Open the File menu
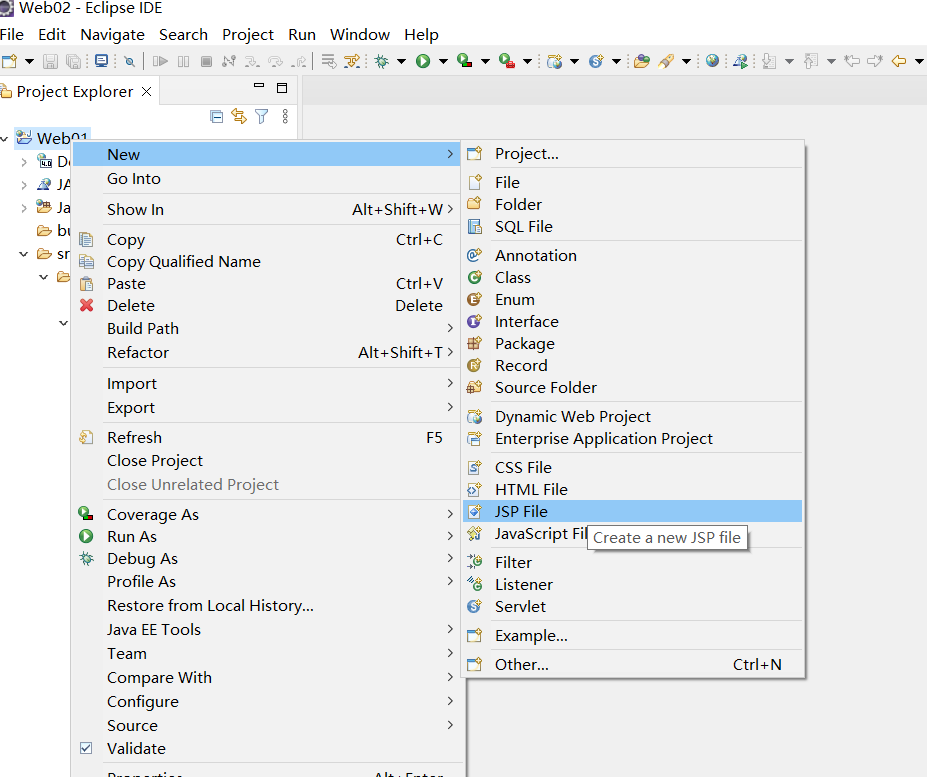 pos(12,35)
